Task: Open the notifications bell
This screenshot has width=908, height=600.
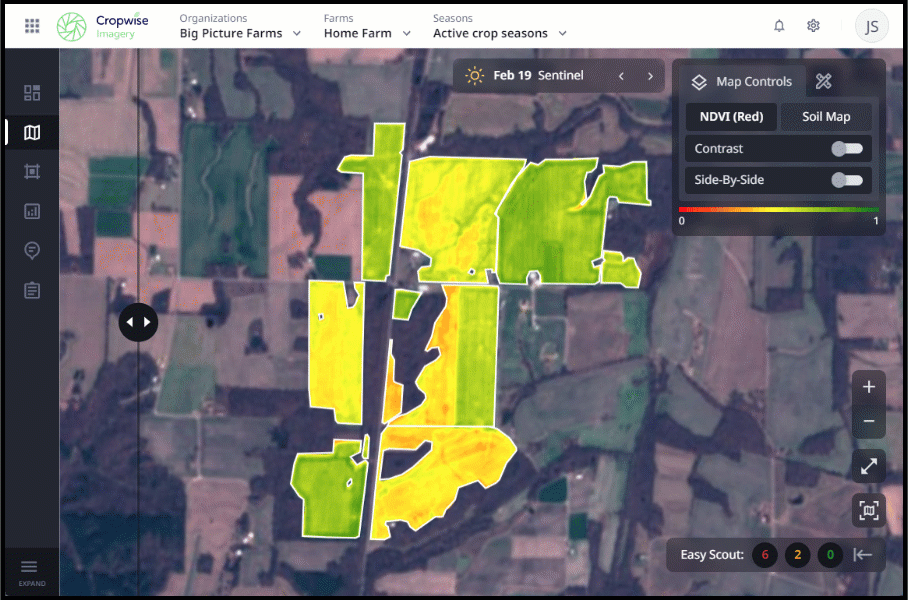Action: click(x=779, y=26)
